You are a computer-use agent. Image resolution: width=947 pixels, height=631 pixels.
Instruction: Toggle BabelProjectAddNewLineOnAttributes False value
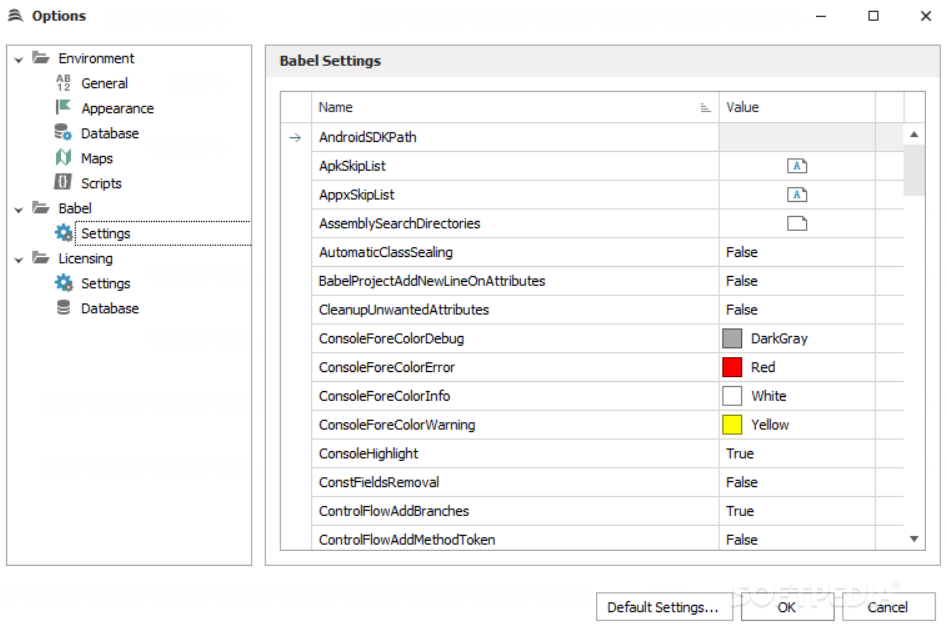797,281
